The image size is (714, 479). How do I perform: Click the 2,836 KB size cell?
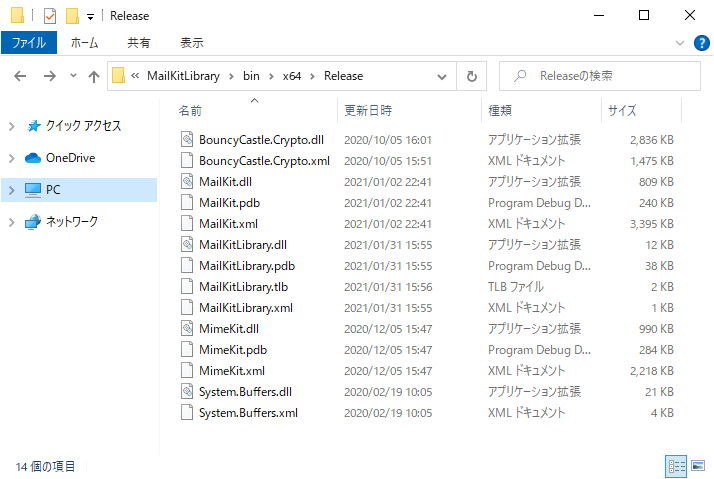[x=651, y=140]
